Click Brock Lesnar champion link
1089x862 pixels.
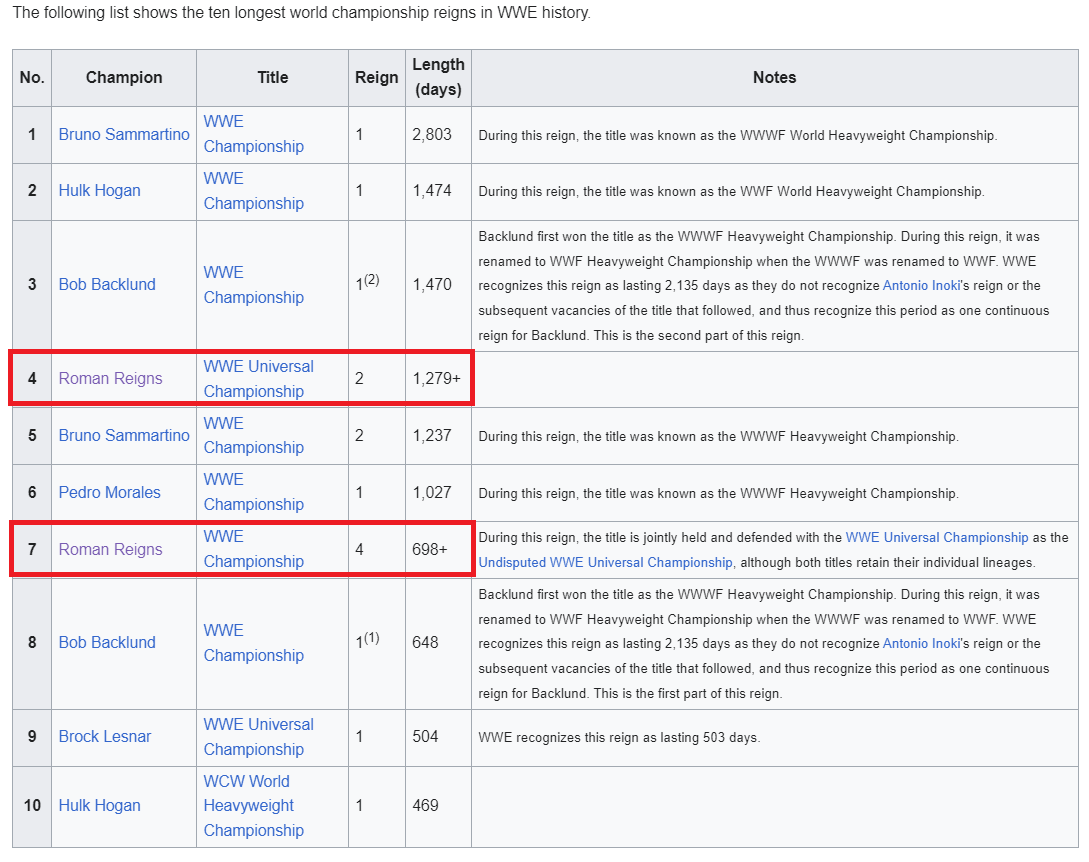click(x=105, y=736)
